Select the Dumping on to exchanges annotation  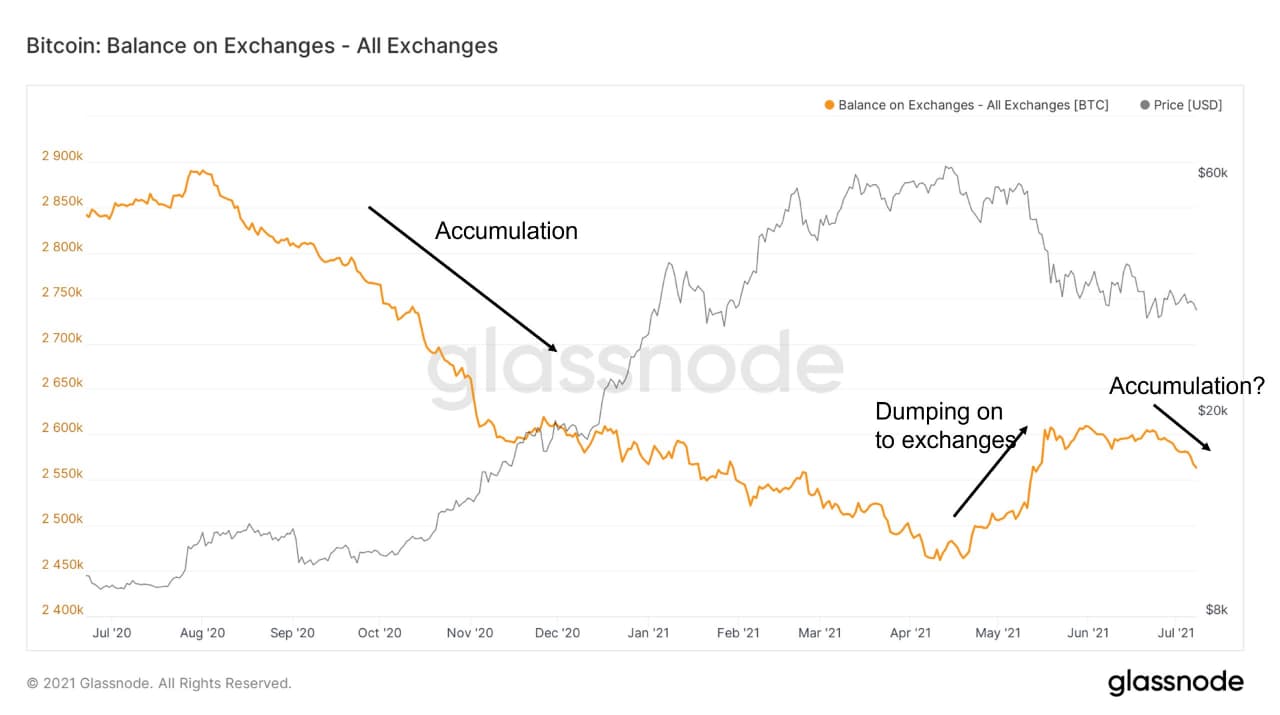coord(944,425)
